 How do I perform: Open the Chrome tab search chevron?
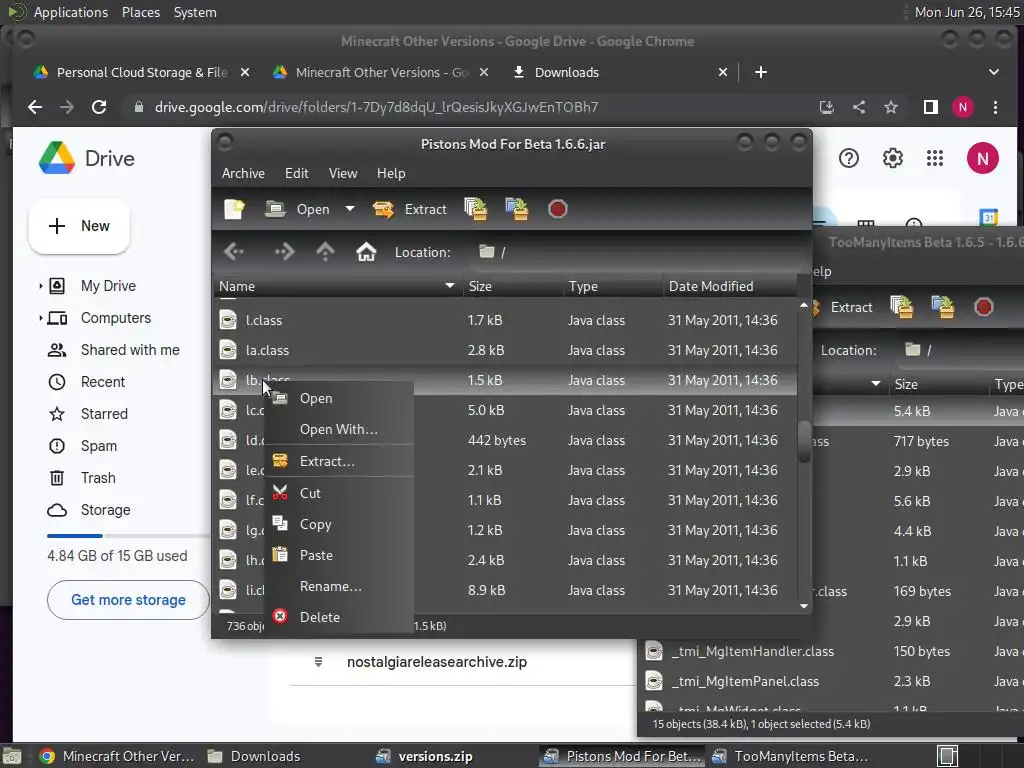pos(993,72)
